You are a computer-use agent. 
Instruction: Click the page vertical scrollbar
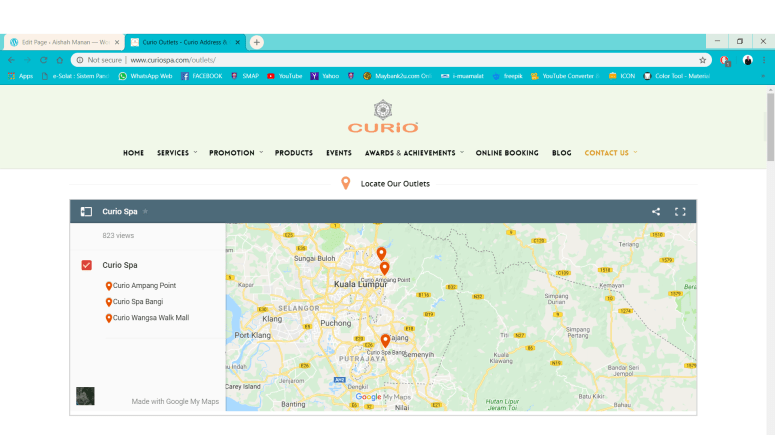click(x=771, y=127)
